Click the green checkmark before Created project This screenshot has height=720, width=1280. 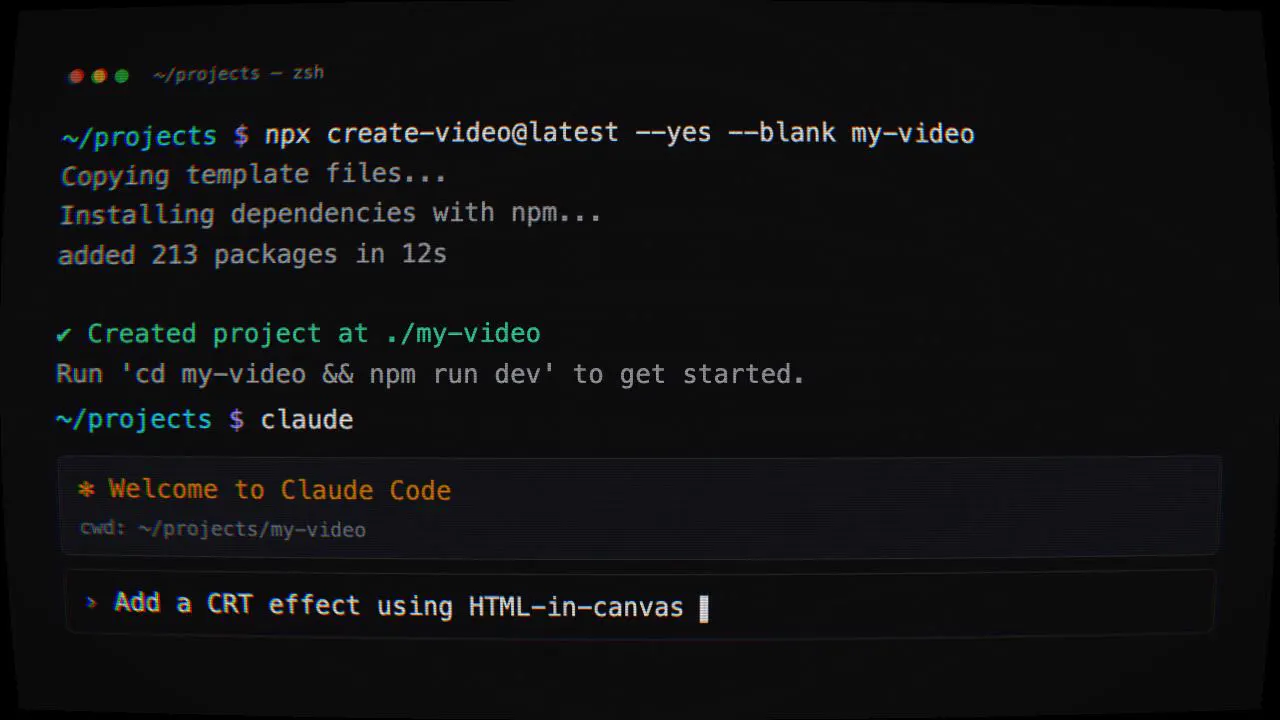click(x=65, y=334)
